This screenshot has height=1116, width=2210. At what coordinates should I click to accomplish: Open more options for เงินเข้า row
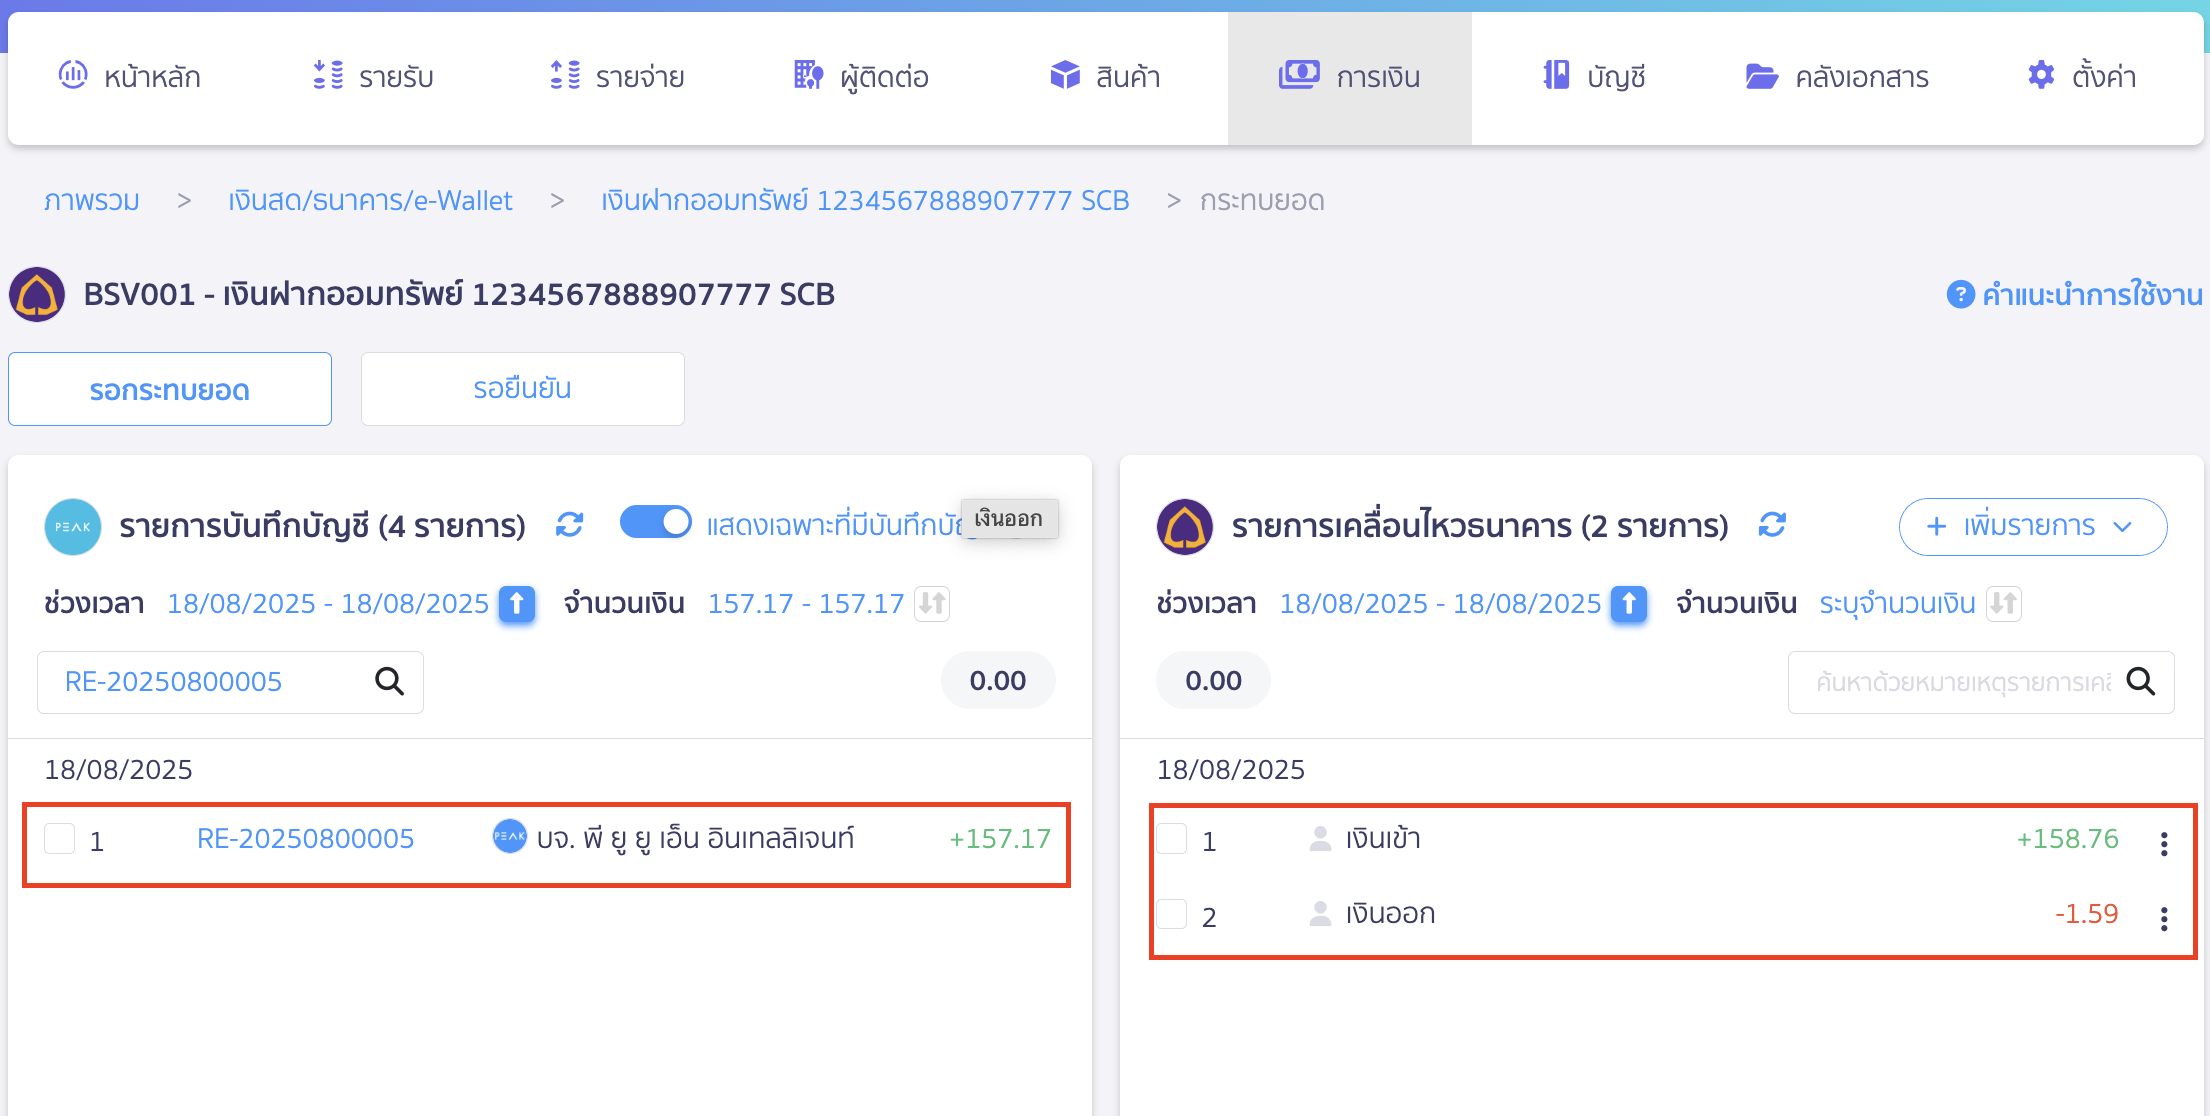click(2164, 844)
